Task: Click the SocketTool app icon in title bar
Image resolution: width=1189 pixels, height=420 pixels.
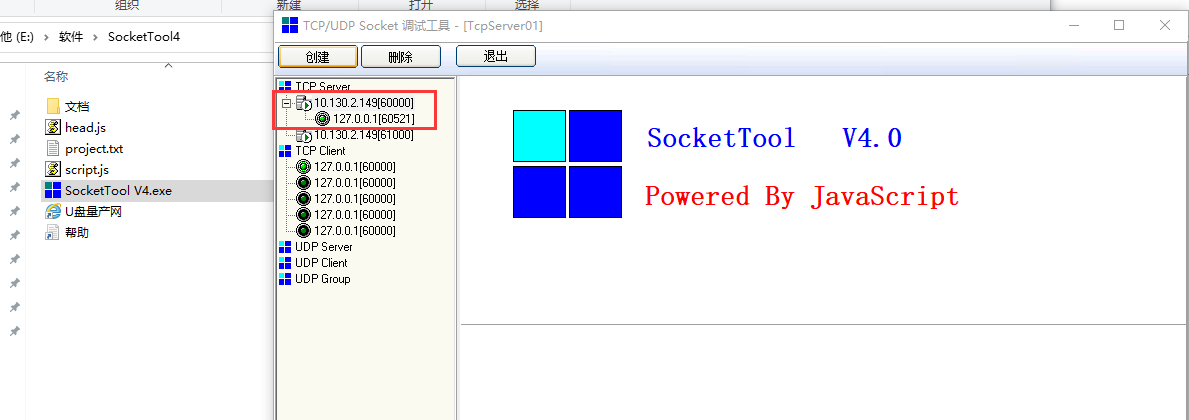Action: click(290, 25)
